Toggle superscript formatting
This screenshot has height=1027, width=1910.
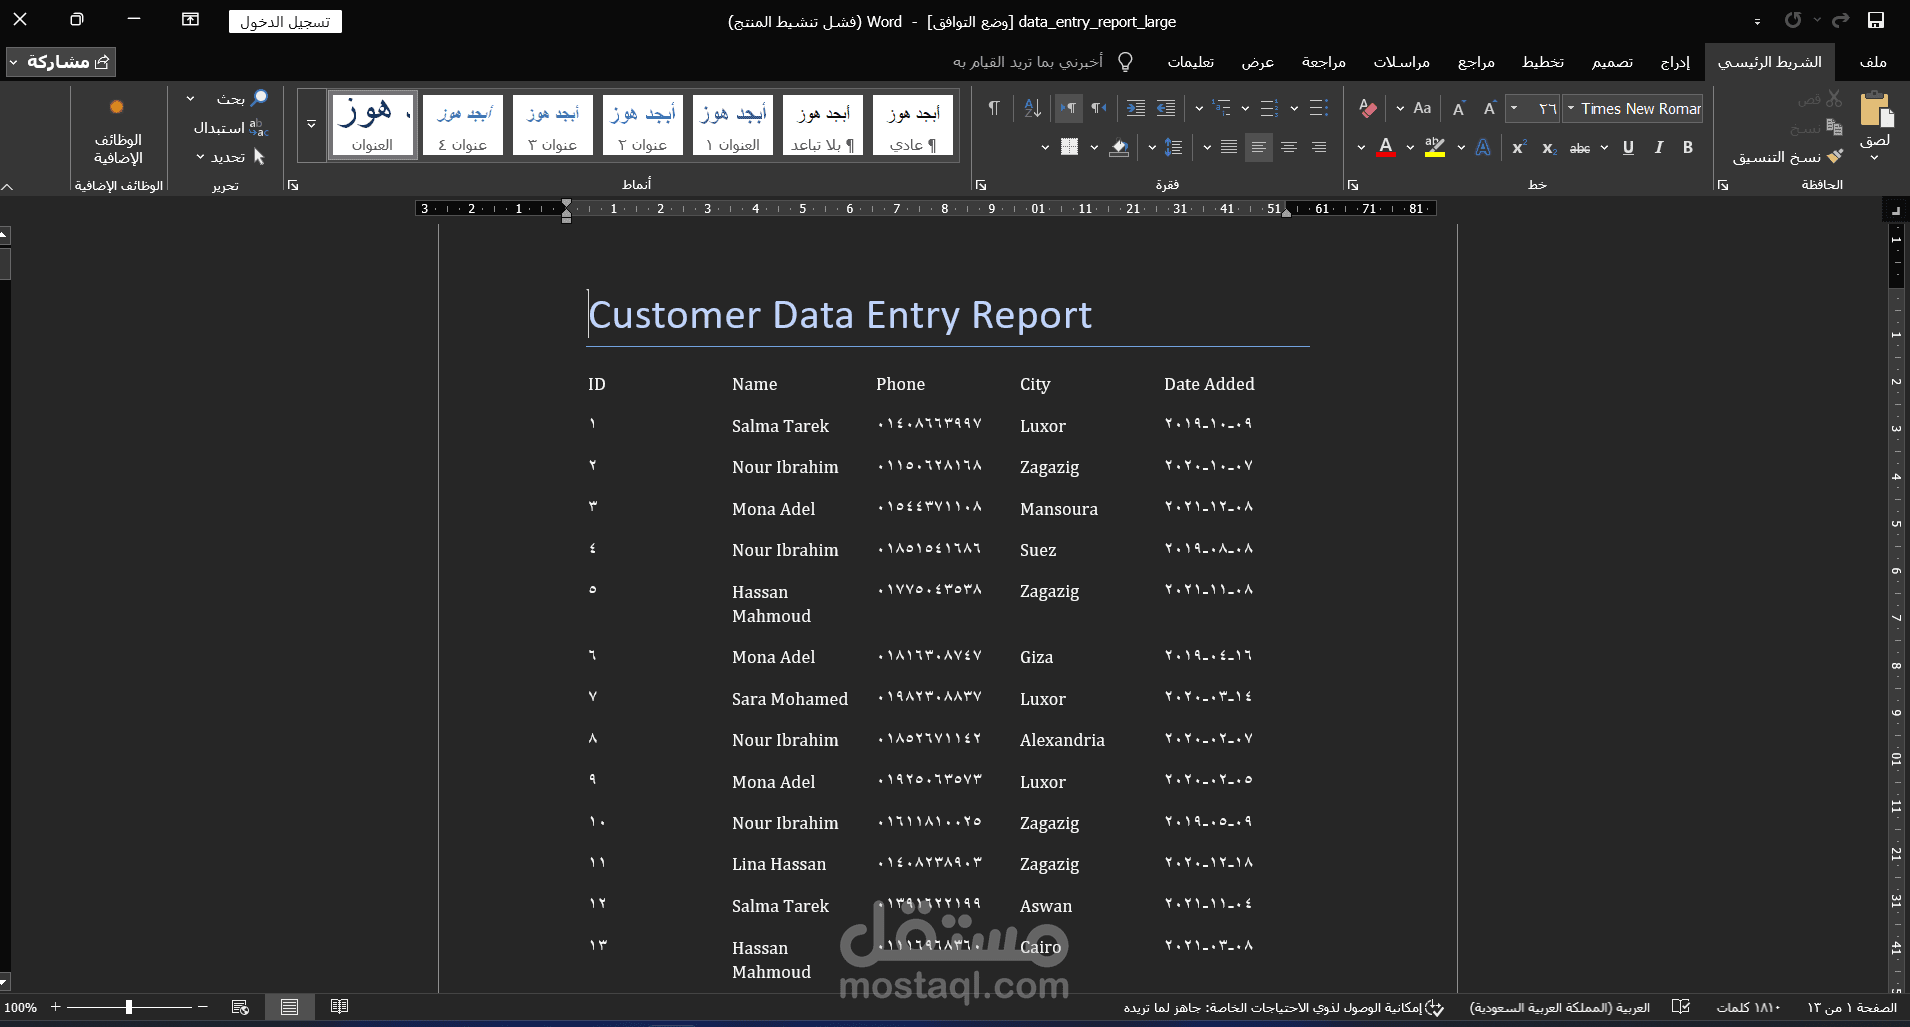(1519, 147)
